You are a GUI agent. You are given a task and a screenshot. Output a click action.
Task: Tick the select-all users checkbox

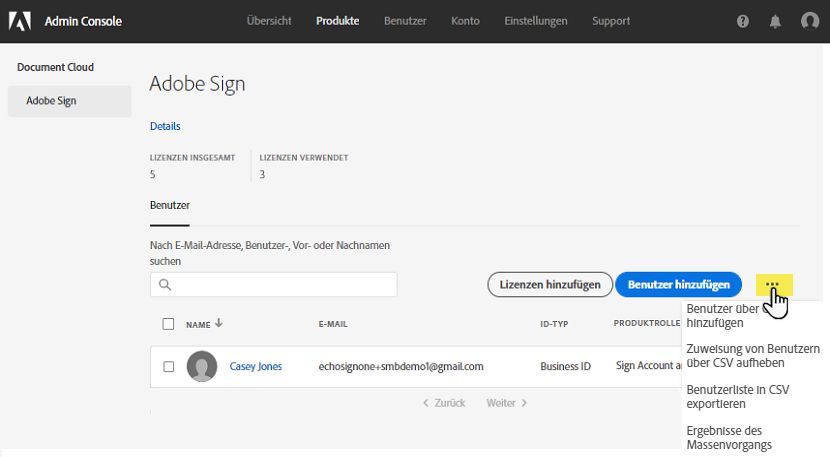(x=168, y=324)
